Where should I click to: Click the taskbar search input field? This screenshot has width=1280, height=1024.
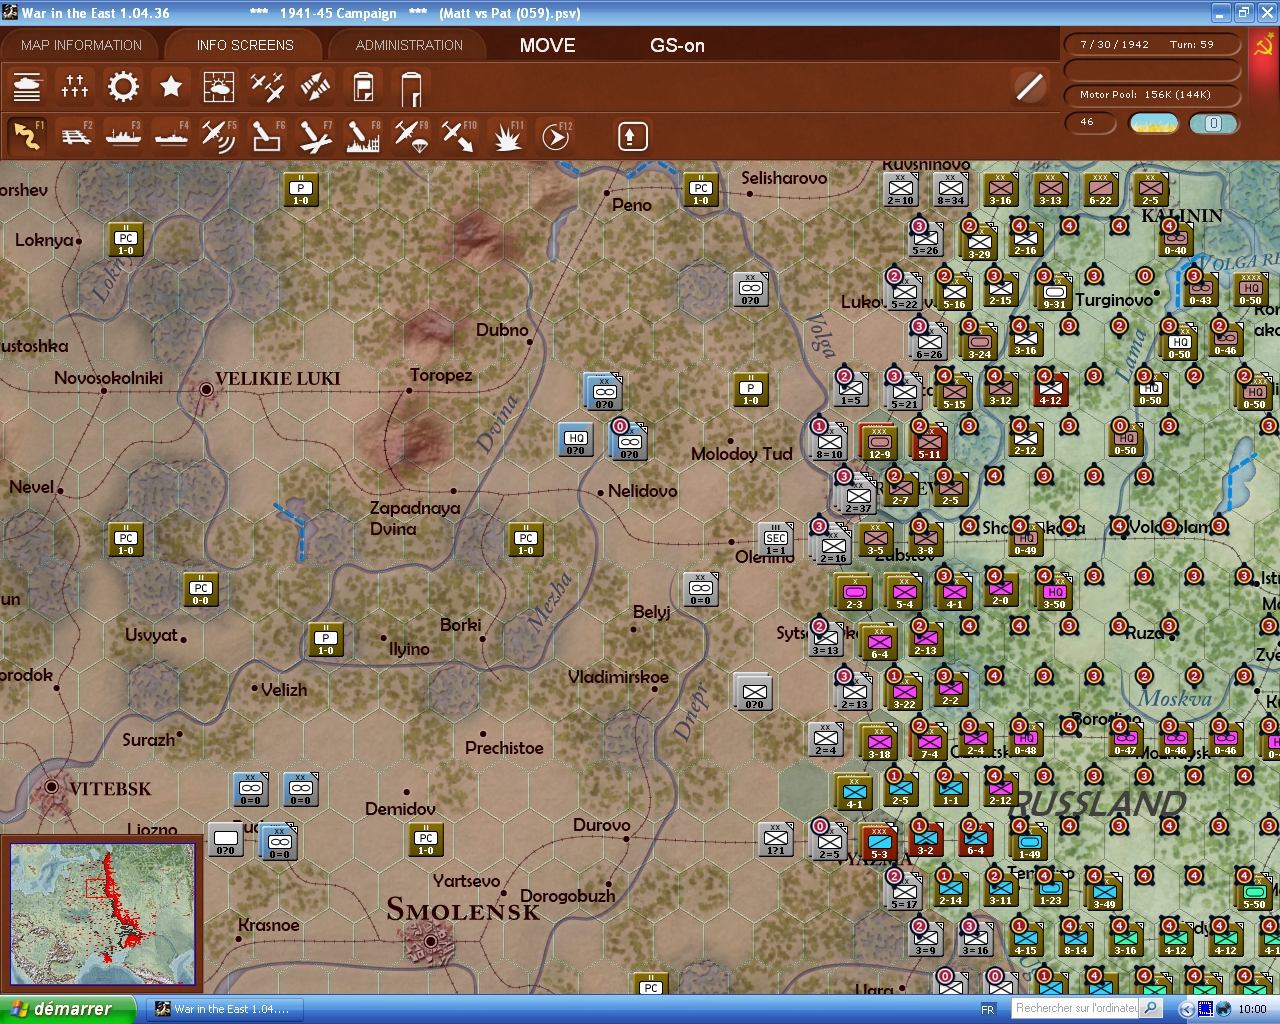1075,1008
